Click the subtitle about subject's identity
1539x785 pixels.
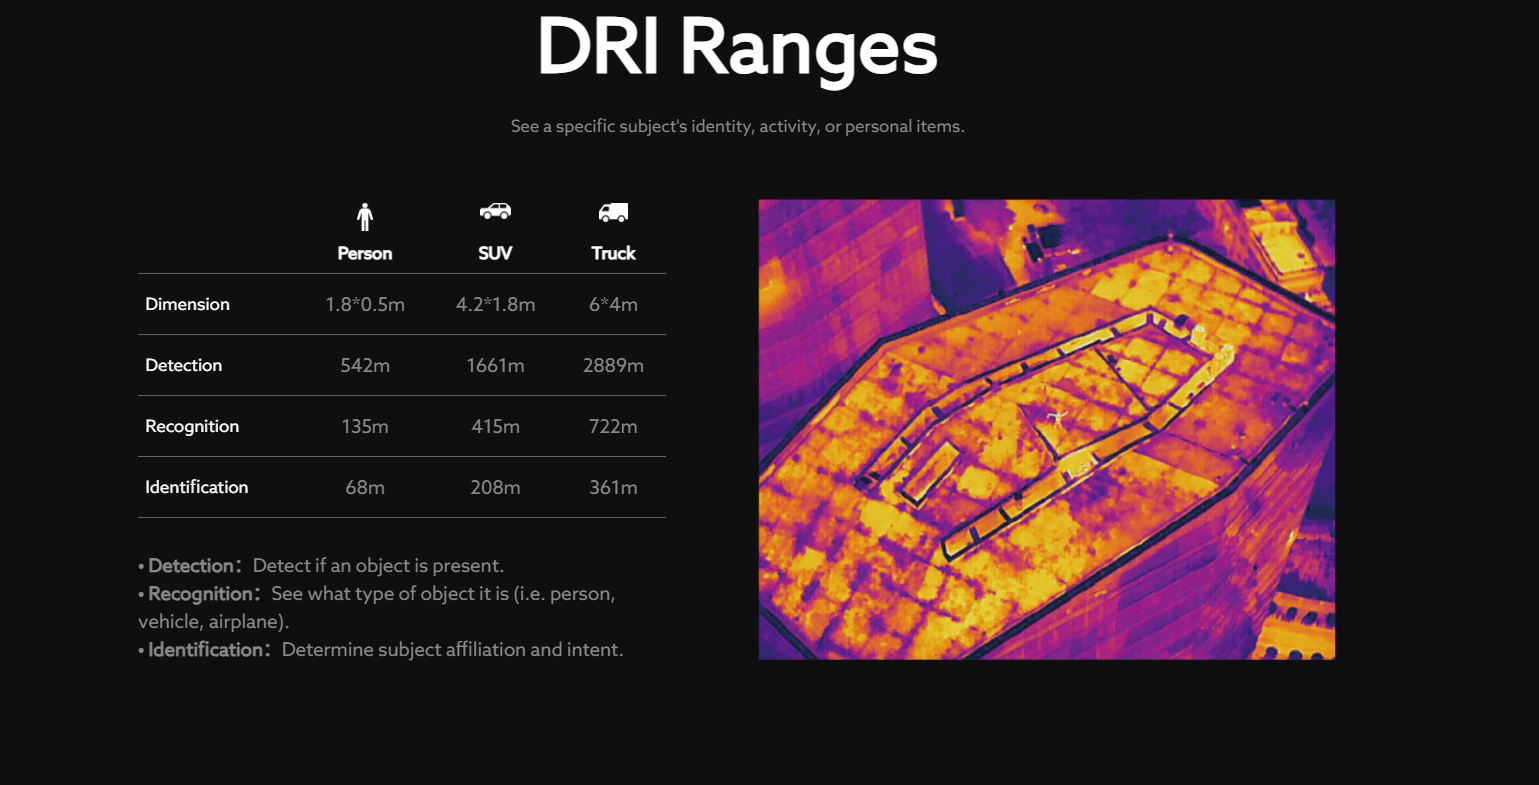[737, 126]
